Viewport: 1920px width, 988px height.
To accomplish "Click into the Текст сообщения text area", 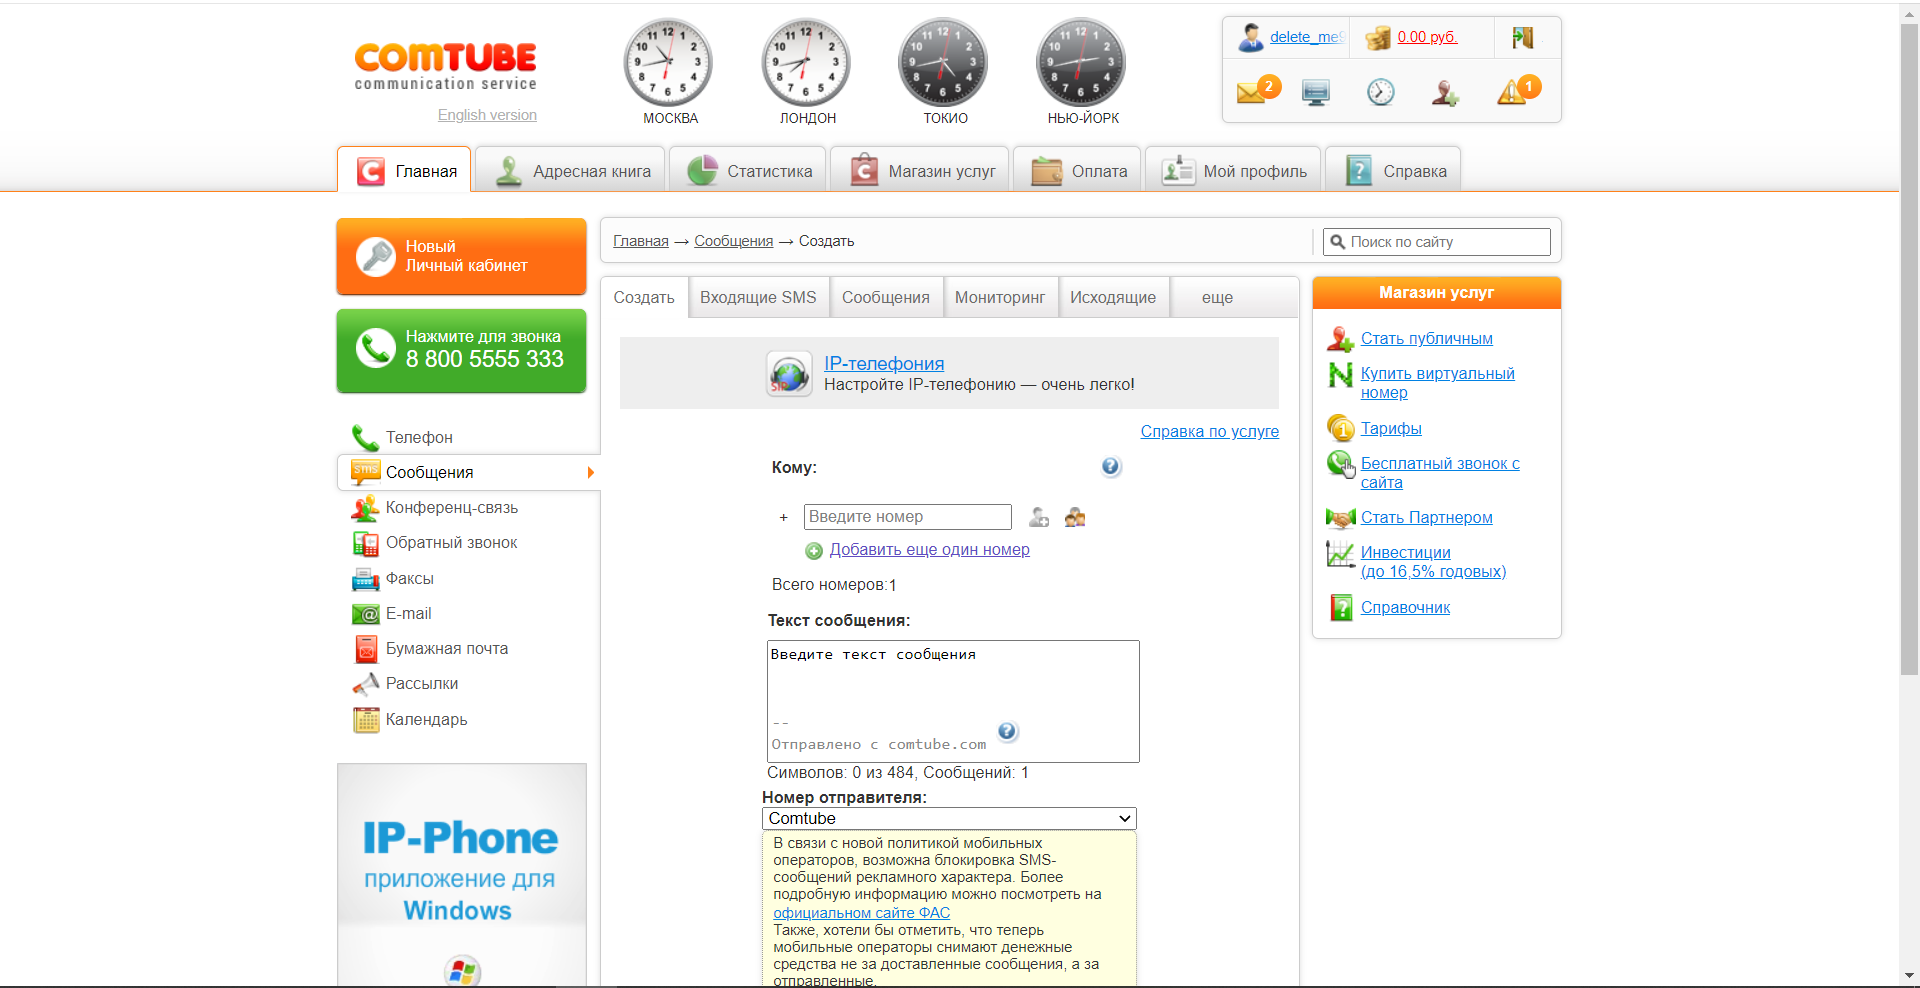I will point(953,701).
